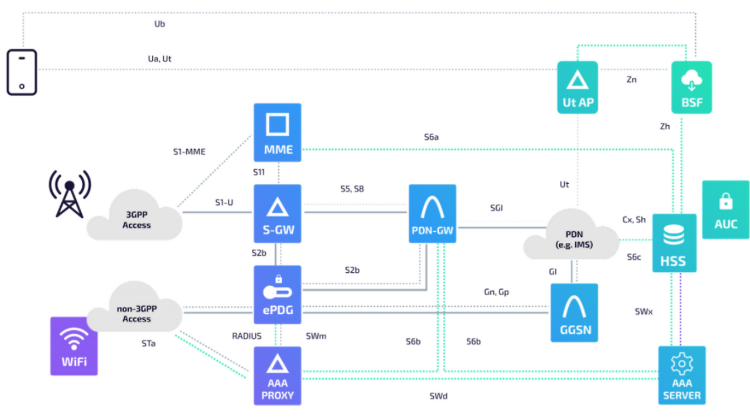This screenshot has width=750, height=417.
Task: Click the Ub interface label
Action: point(160,24)
